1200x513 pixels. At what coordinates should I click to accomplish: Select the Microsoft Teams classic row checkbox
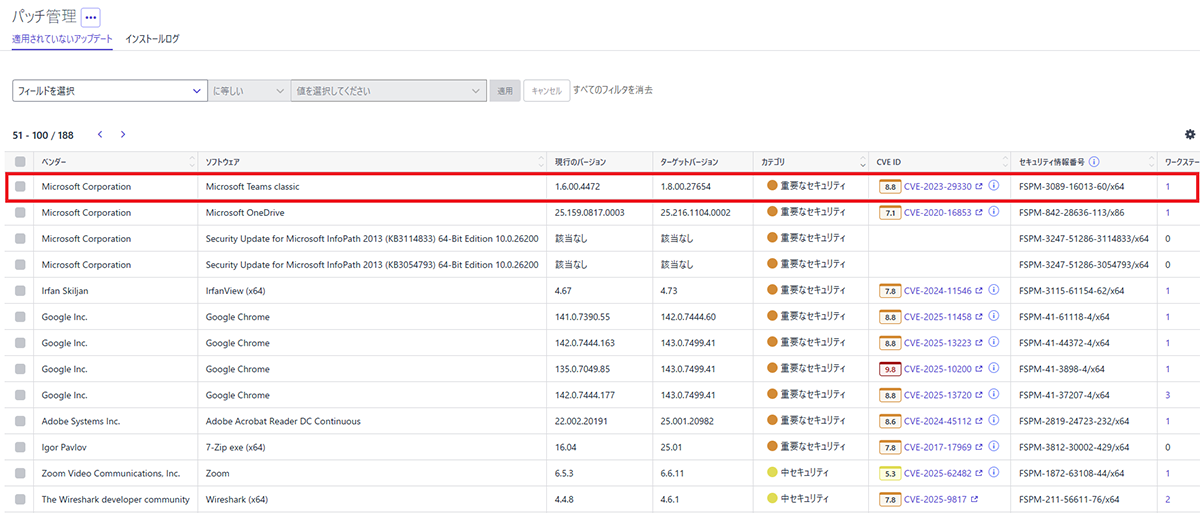tap(20, 186)
